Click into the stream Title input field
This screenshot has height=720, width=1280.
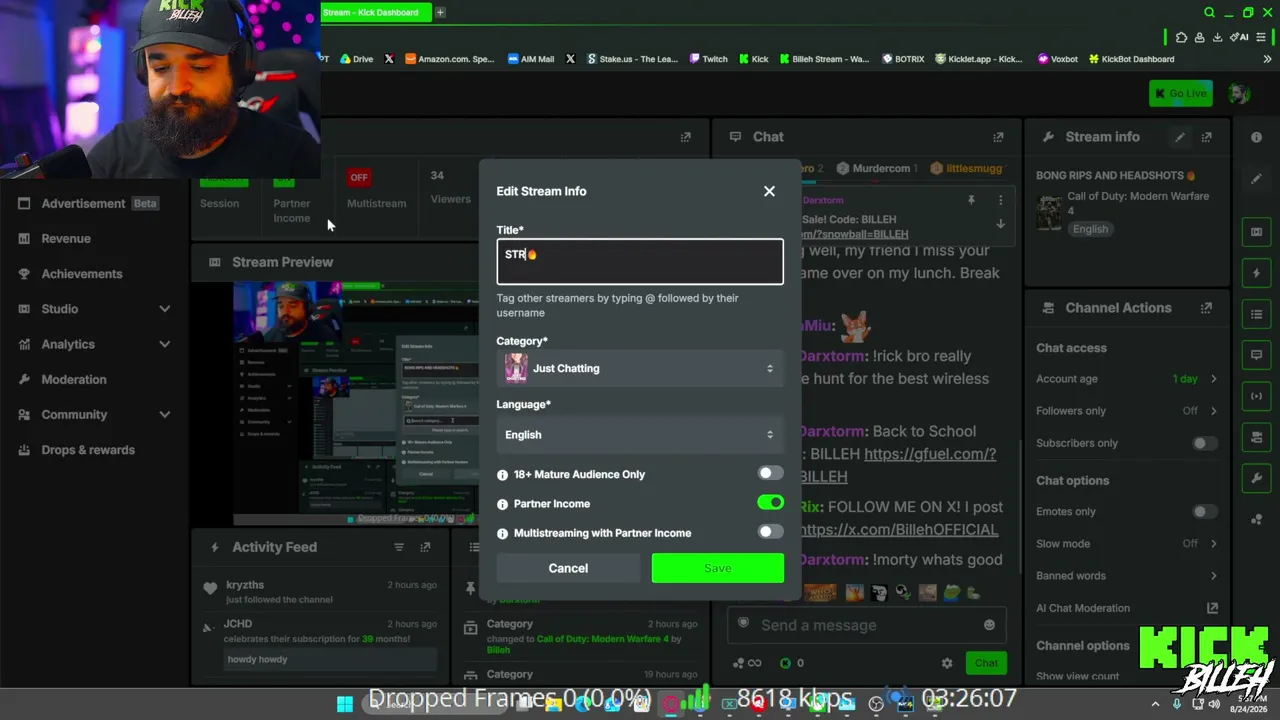coord(640,261)
